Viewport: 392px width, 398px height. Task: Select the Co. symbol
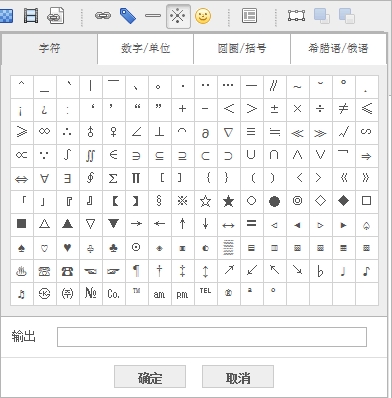113,293
